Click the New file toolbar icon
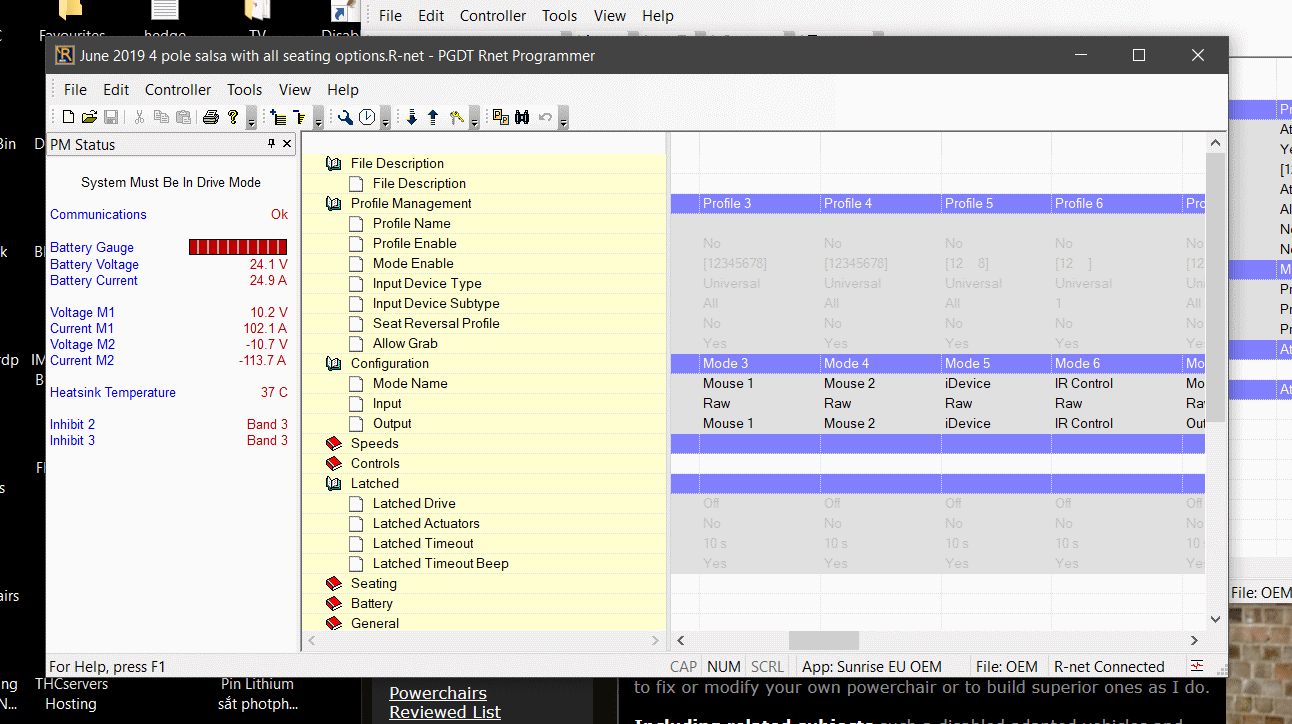The image size is (1292, 724). click(68, 118)
